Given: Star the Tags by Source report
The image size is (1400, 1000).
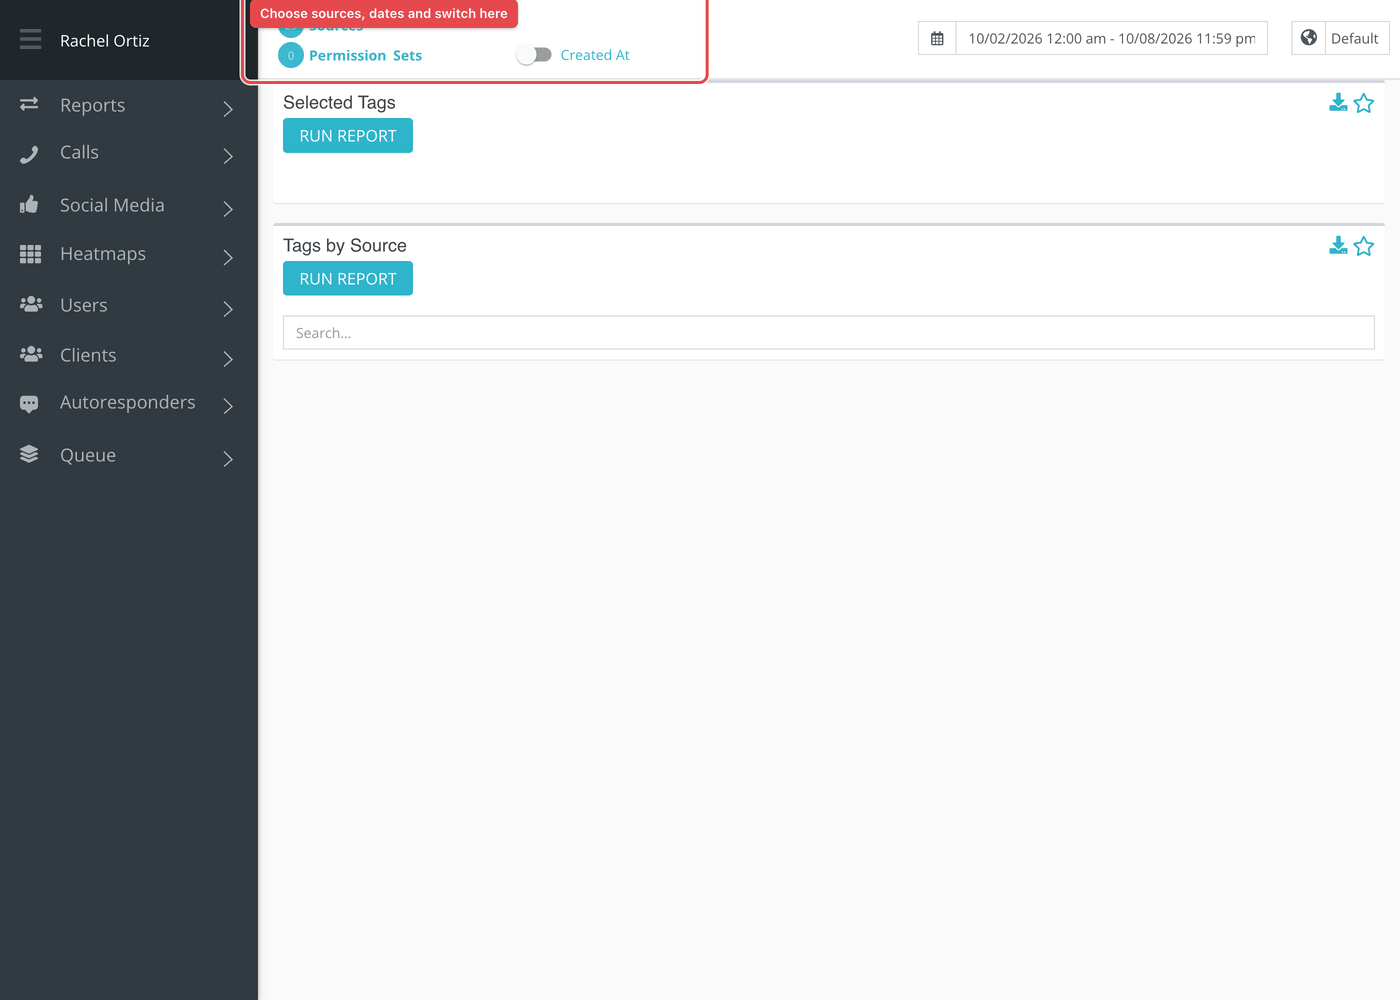Looking at the screenshot, I should 1364,246.
